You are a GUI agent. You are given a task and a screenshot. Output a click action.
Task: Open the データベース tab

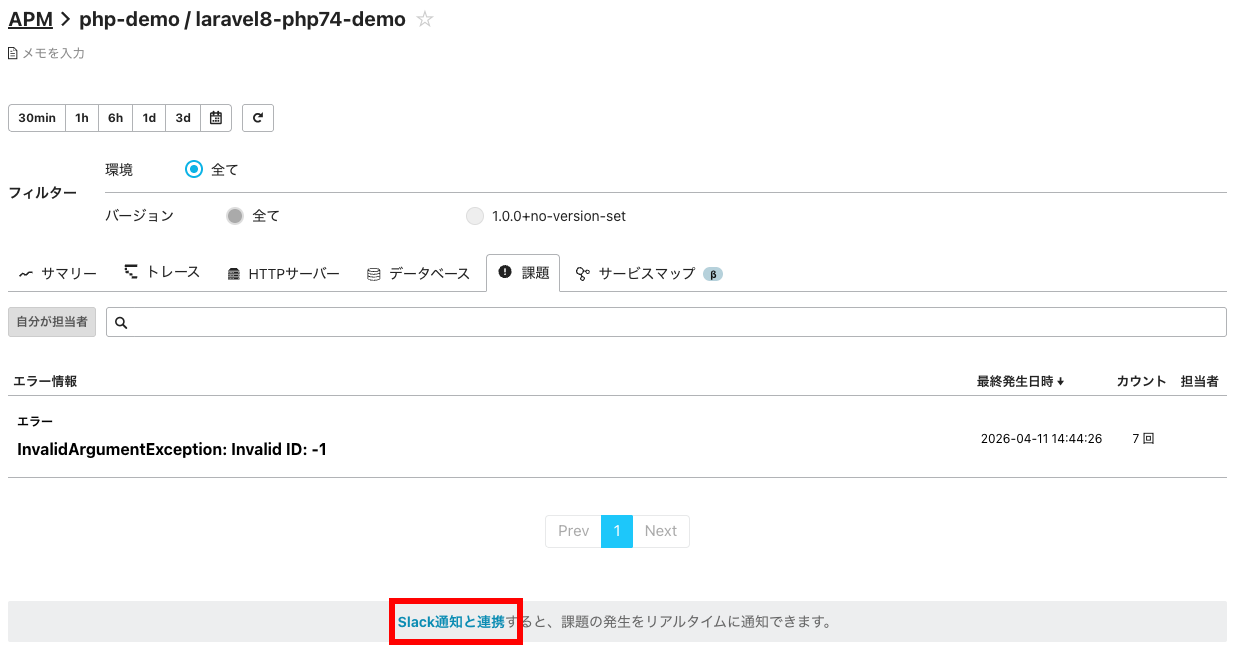point(418,273)
